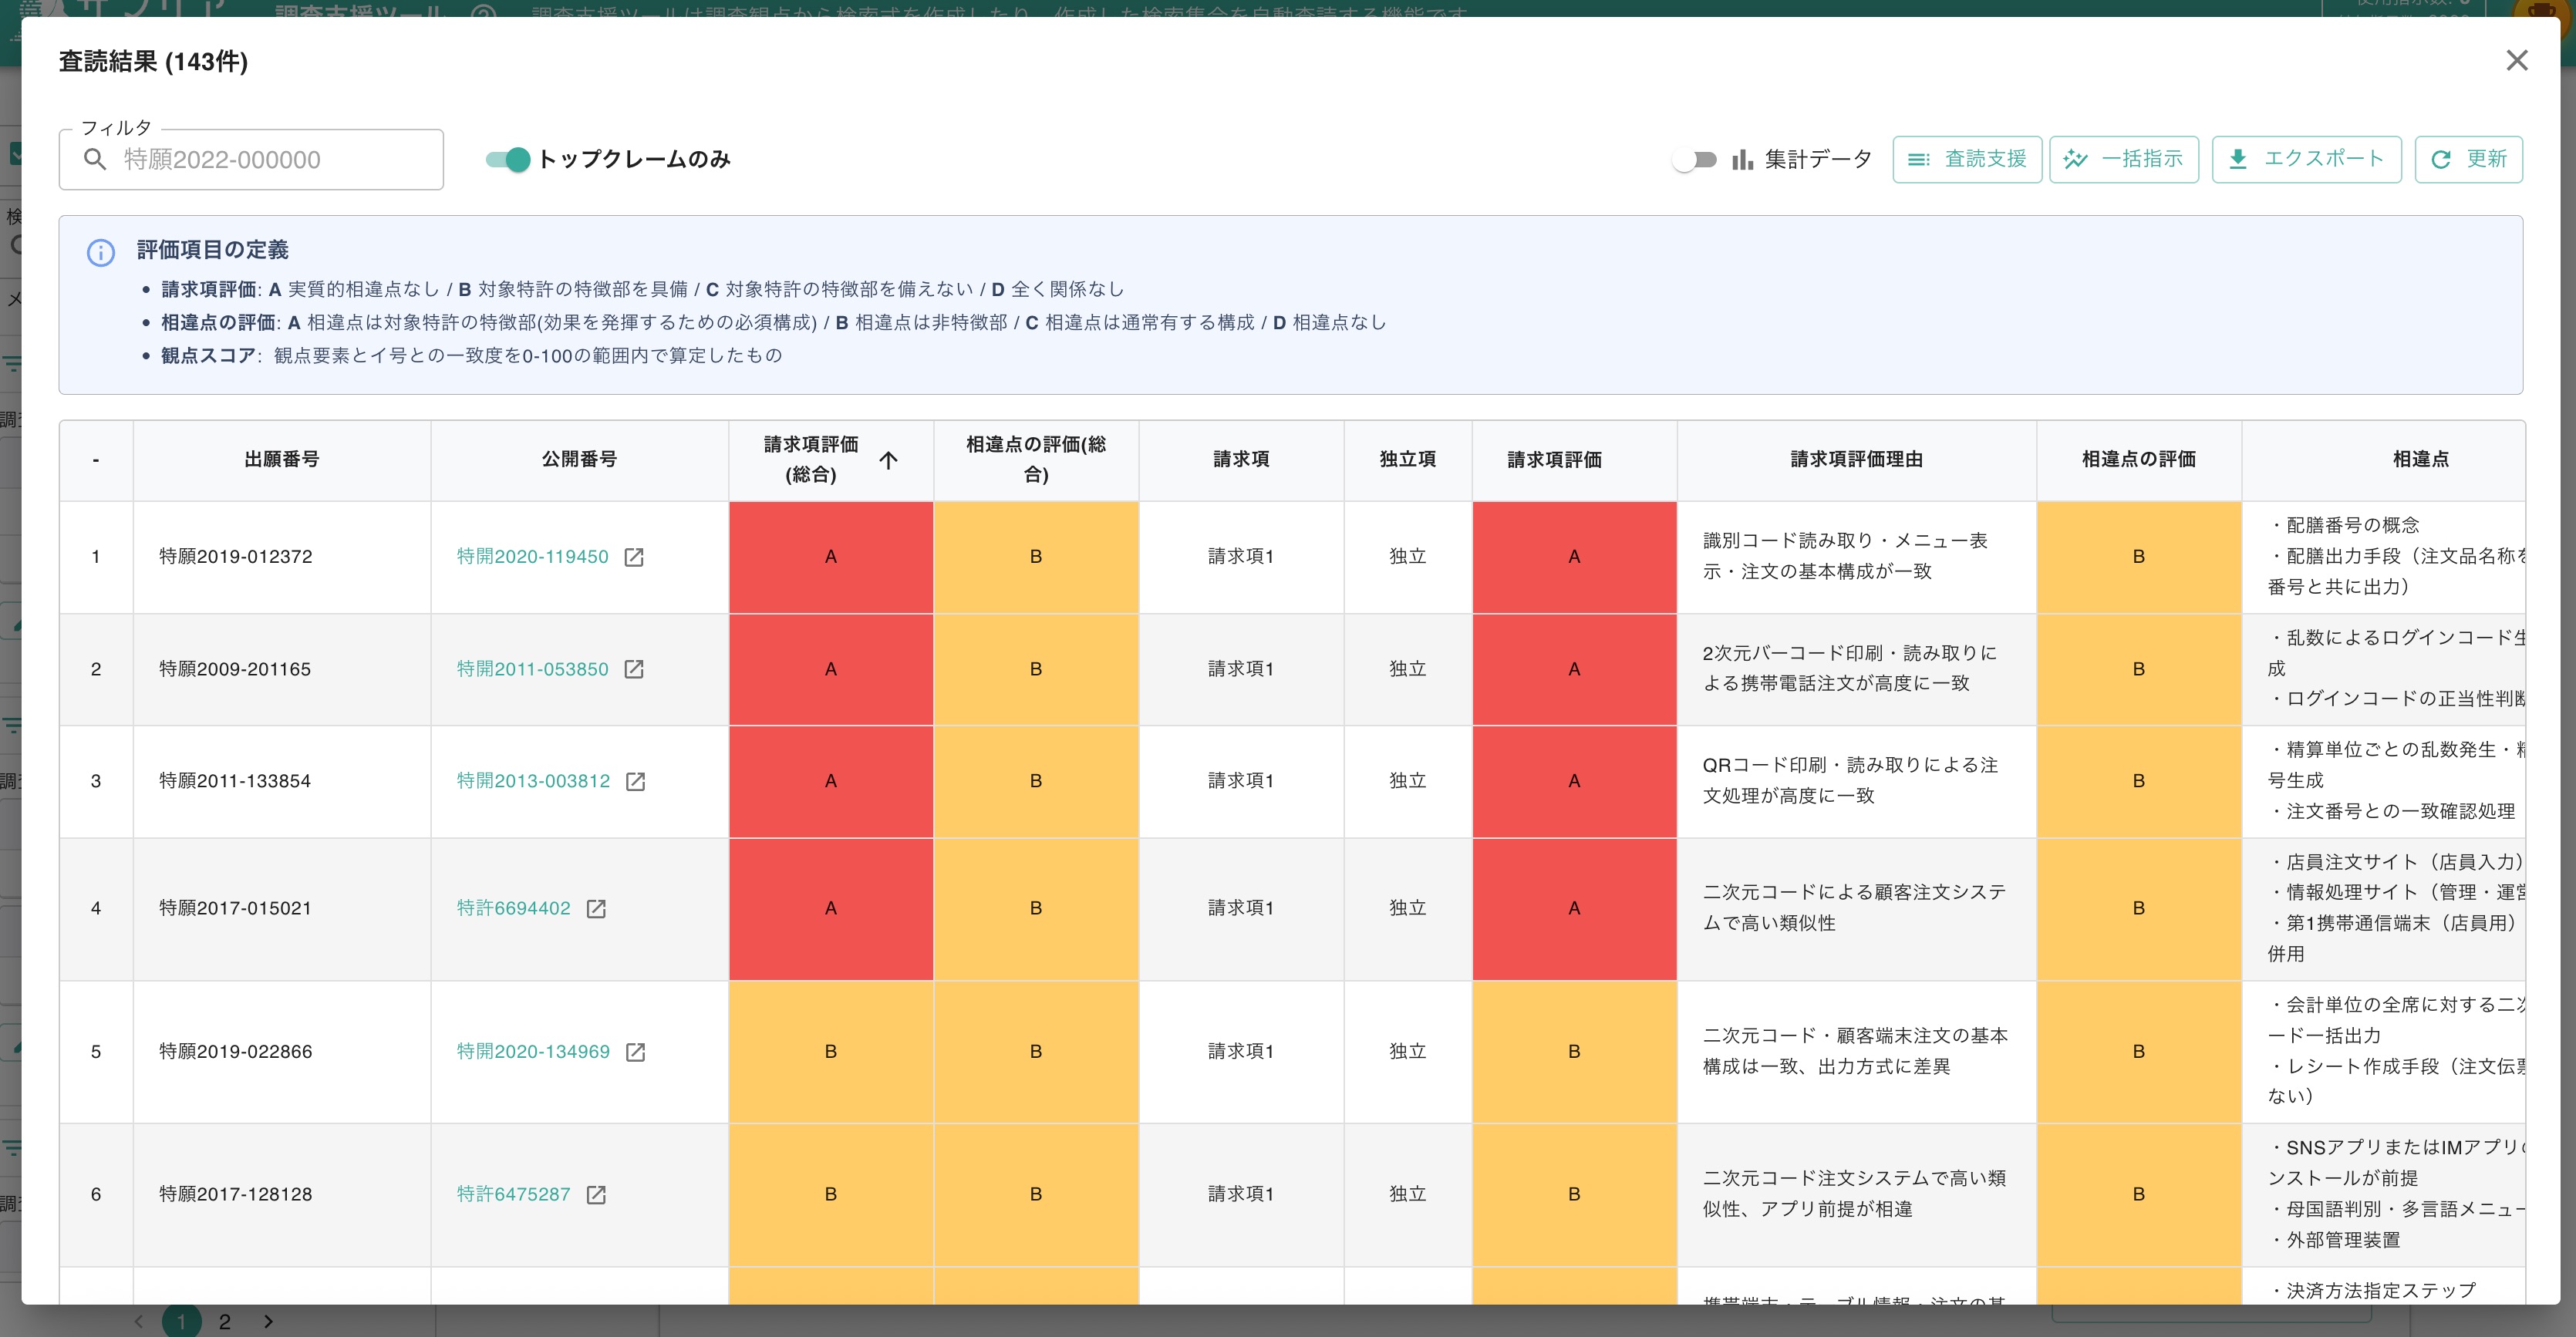Click next page arrow in background pagination

(268, 1321)
